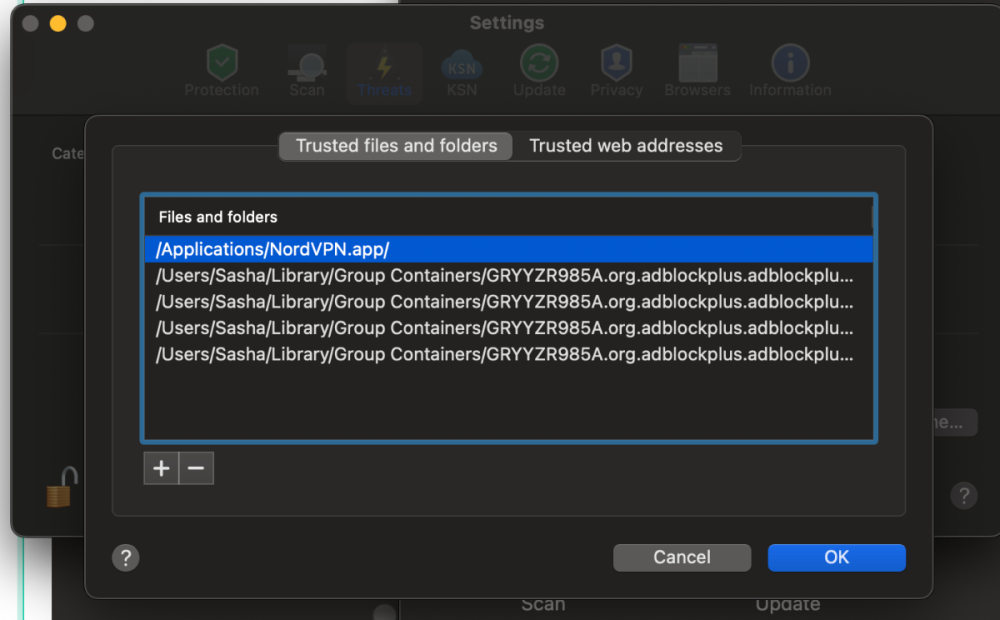Image resolution: width=1000 pixels, height=620 pixels.
Task: Click the Files and folders column header
Action: click(x=508, y=217)
